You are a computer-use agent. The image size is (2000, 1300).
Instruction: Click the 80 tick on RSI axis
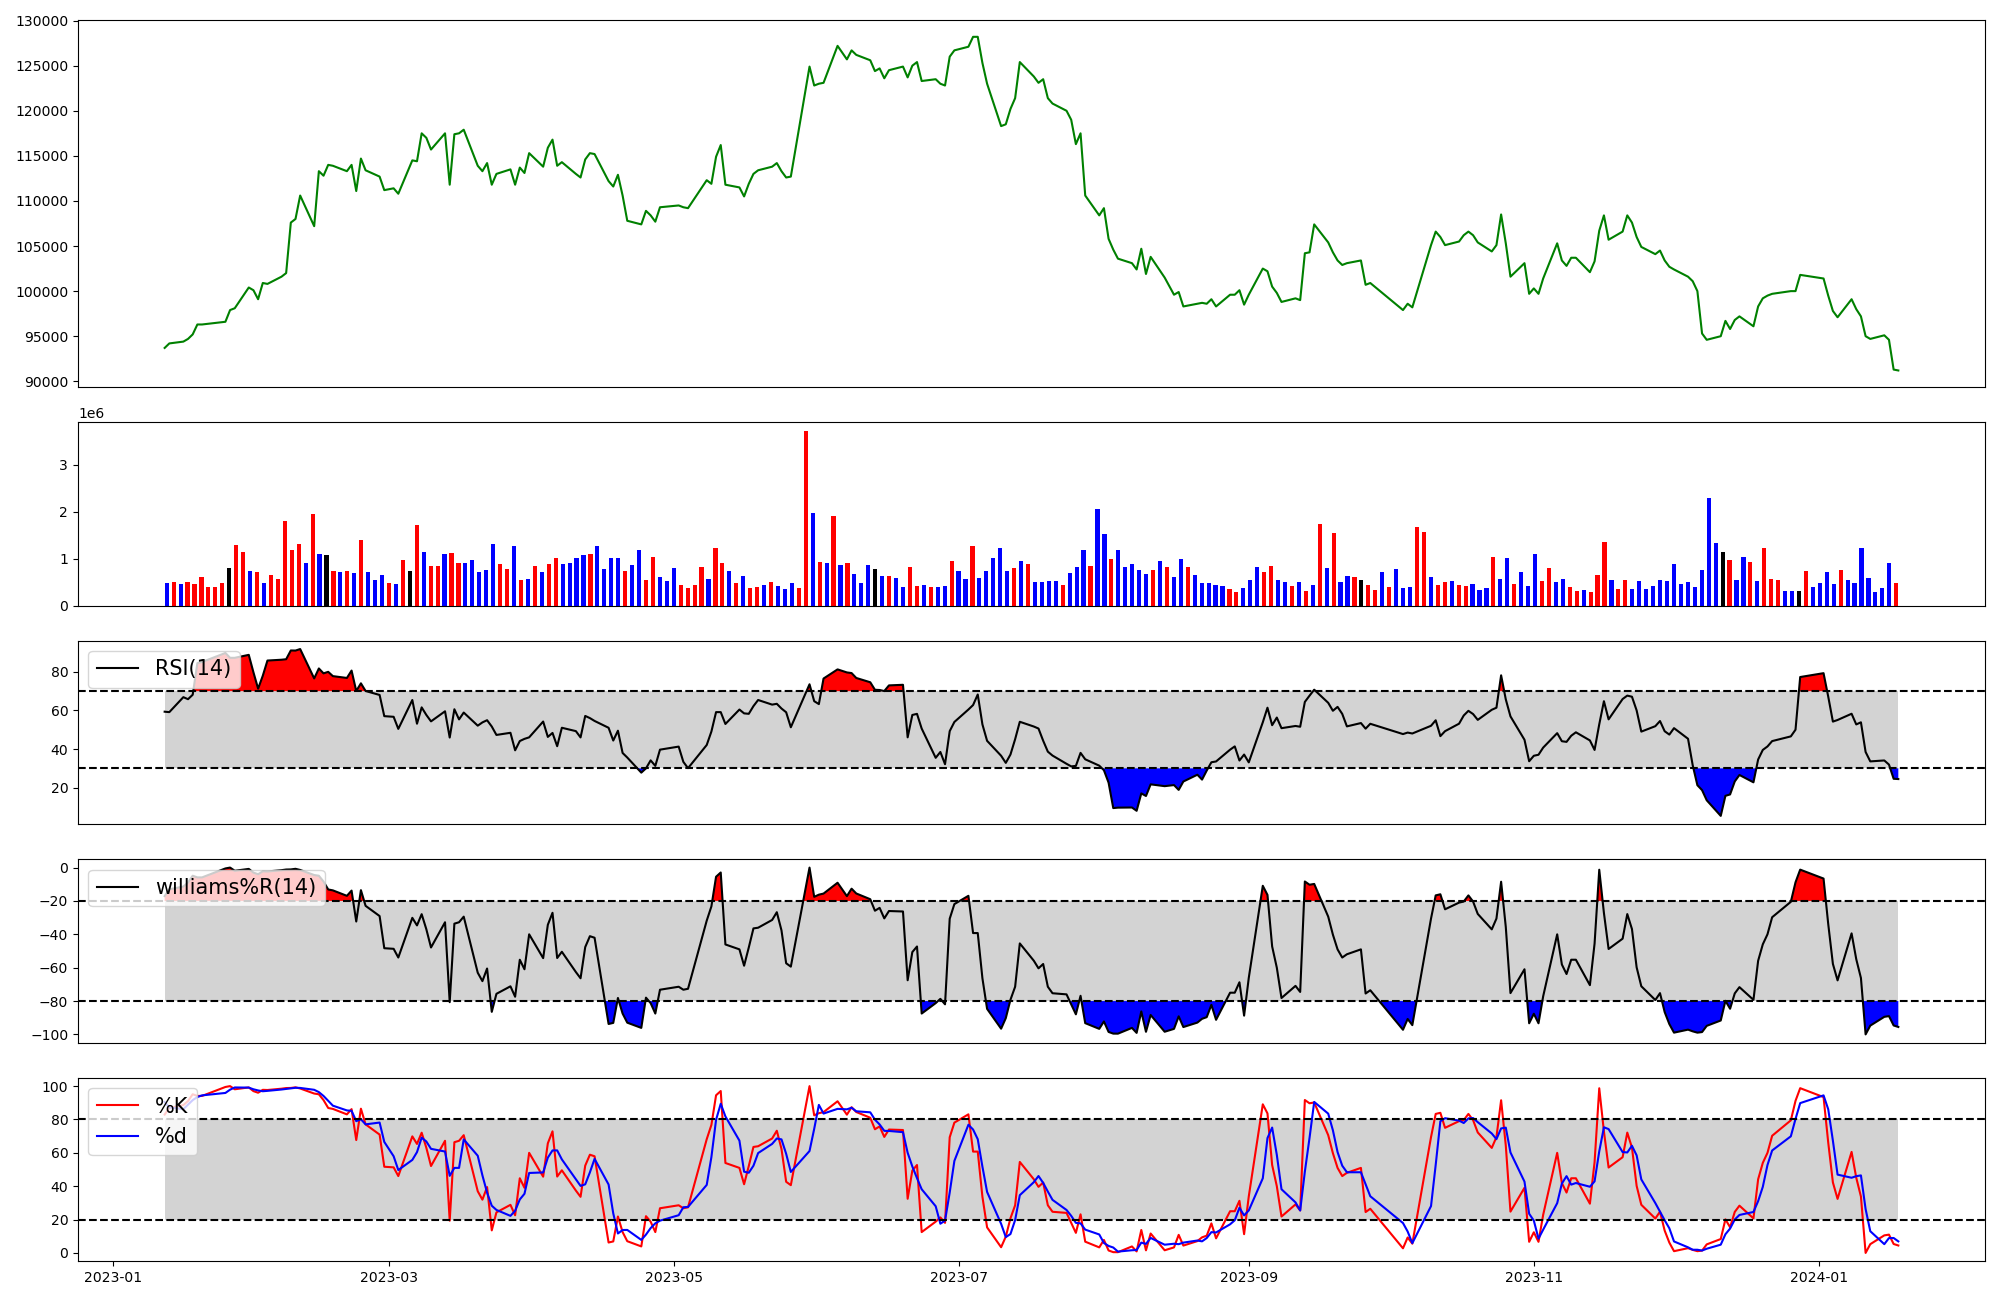59,672
